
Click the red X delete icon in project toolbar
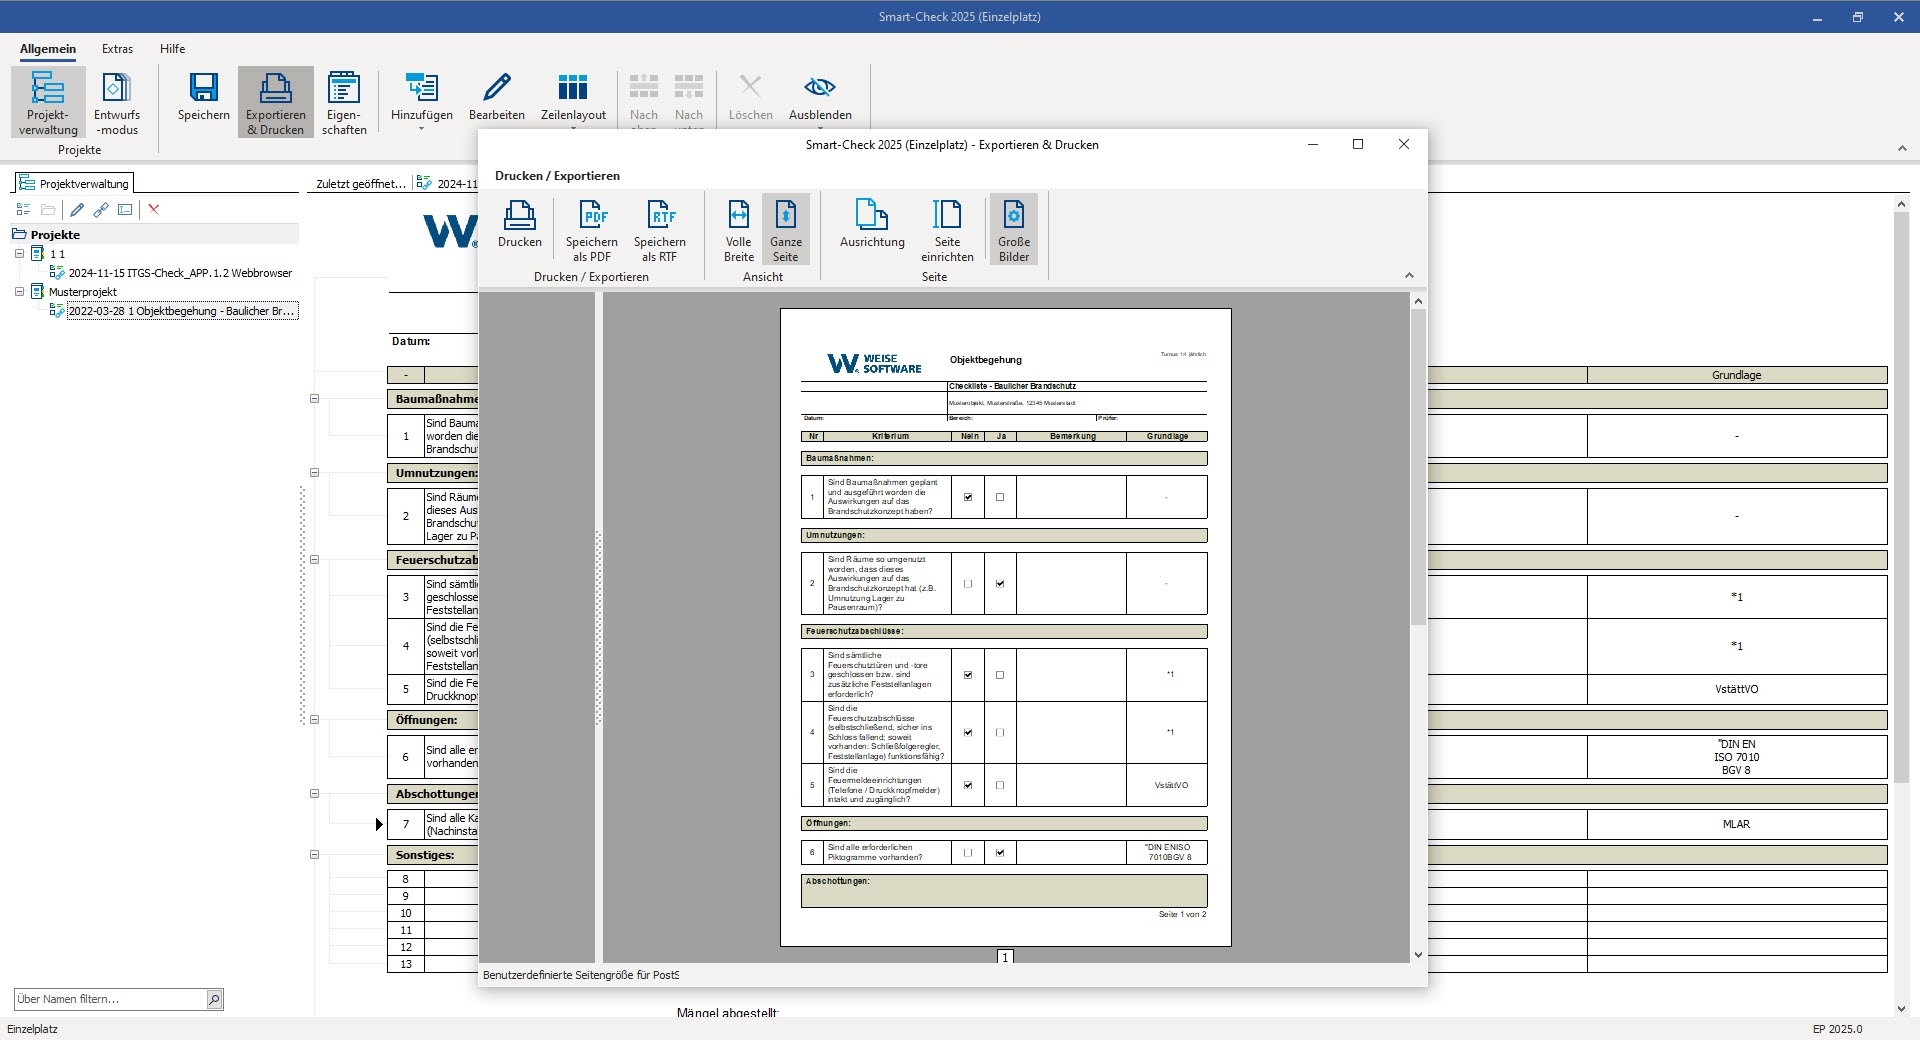coord(154,210)
